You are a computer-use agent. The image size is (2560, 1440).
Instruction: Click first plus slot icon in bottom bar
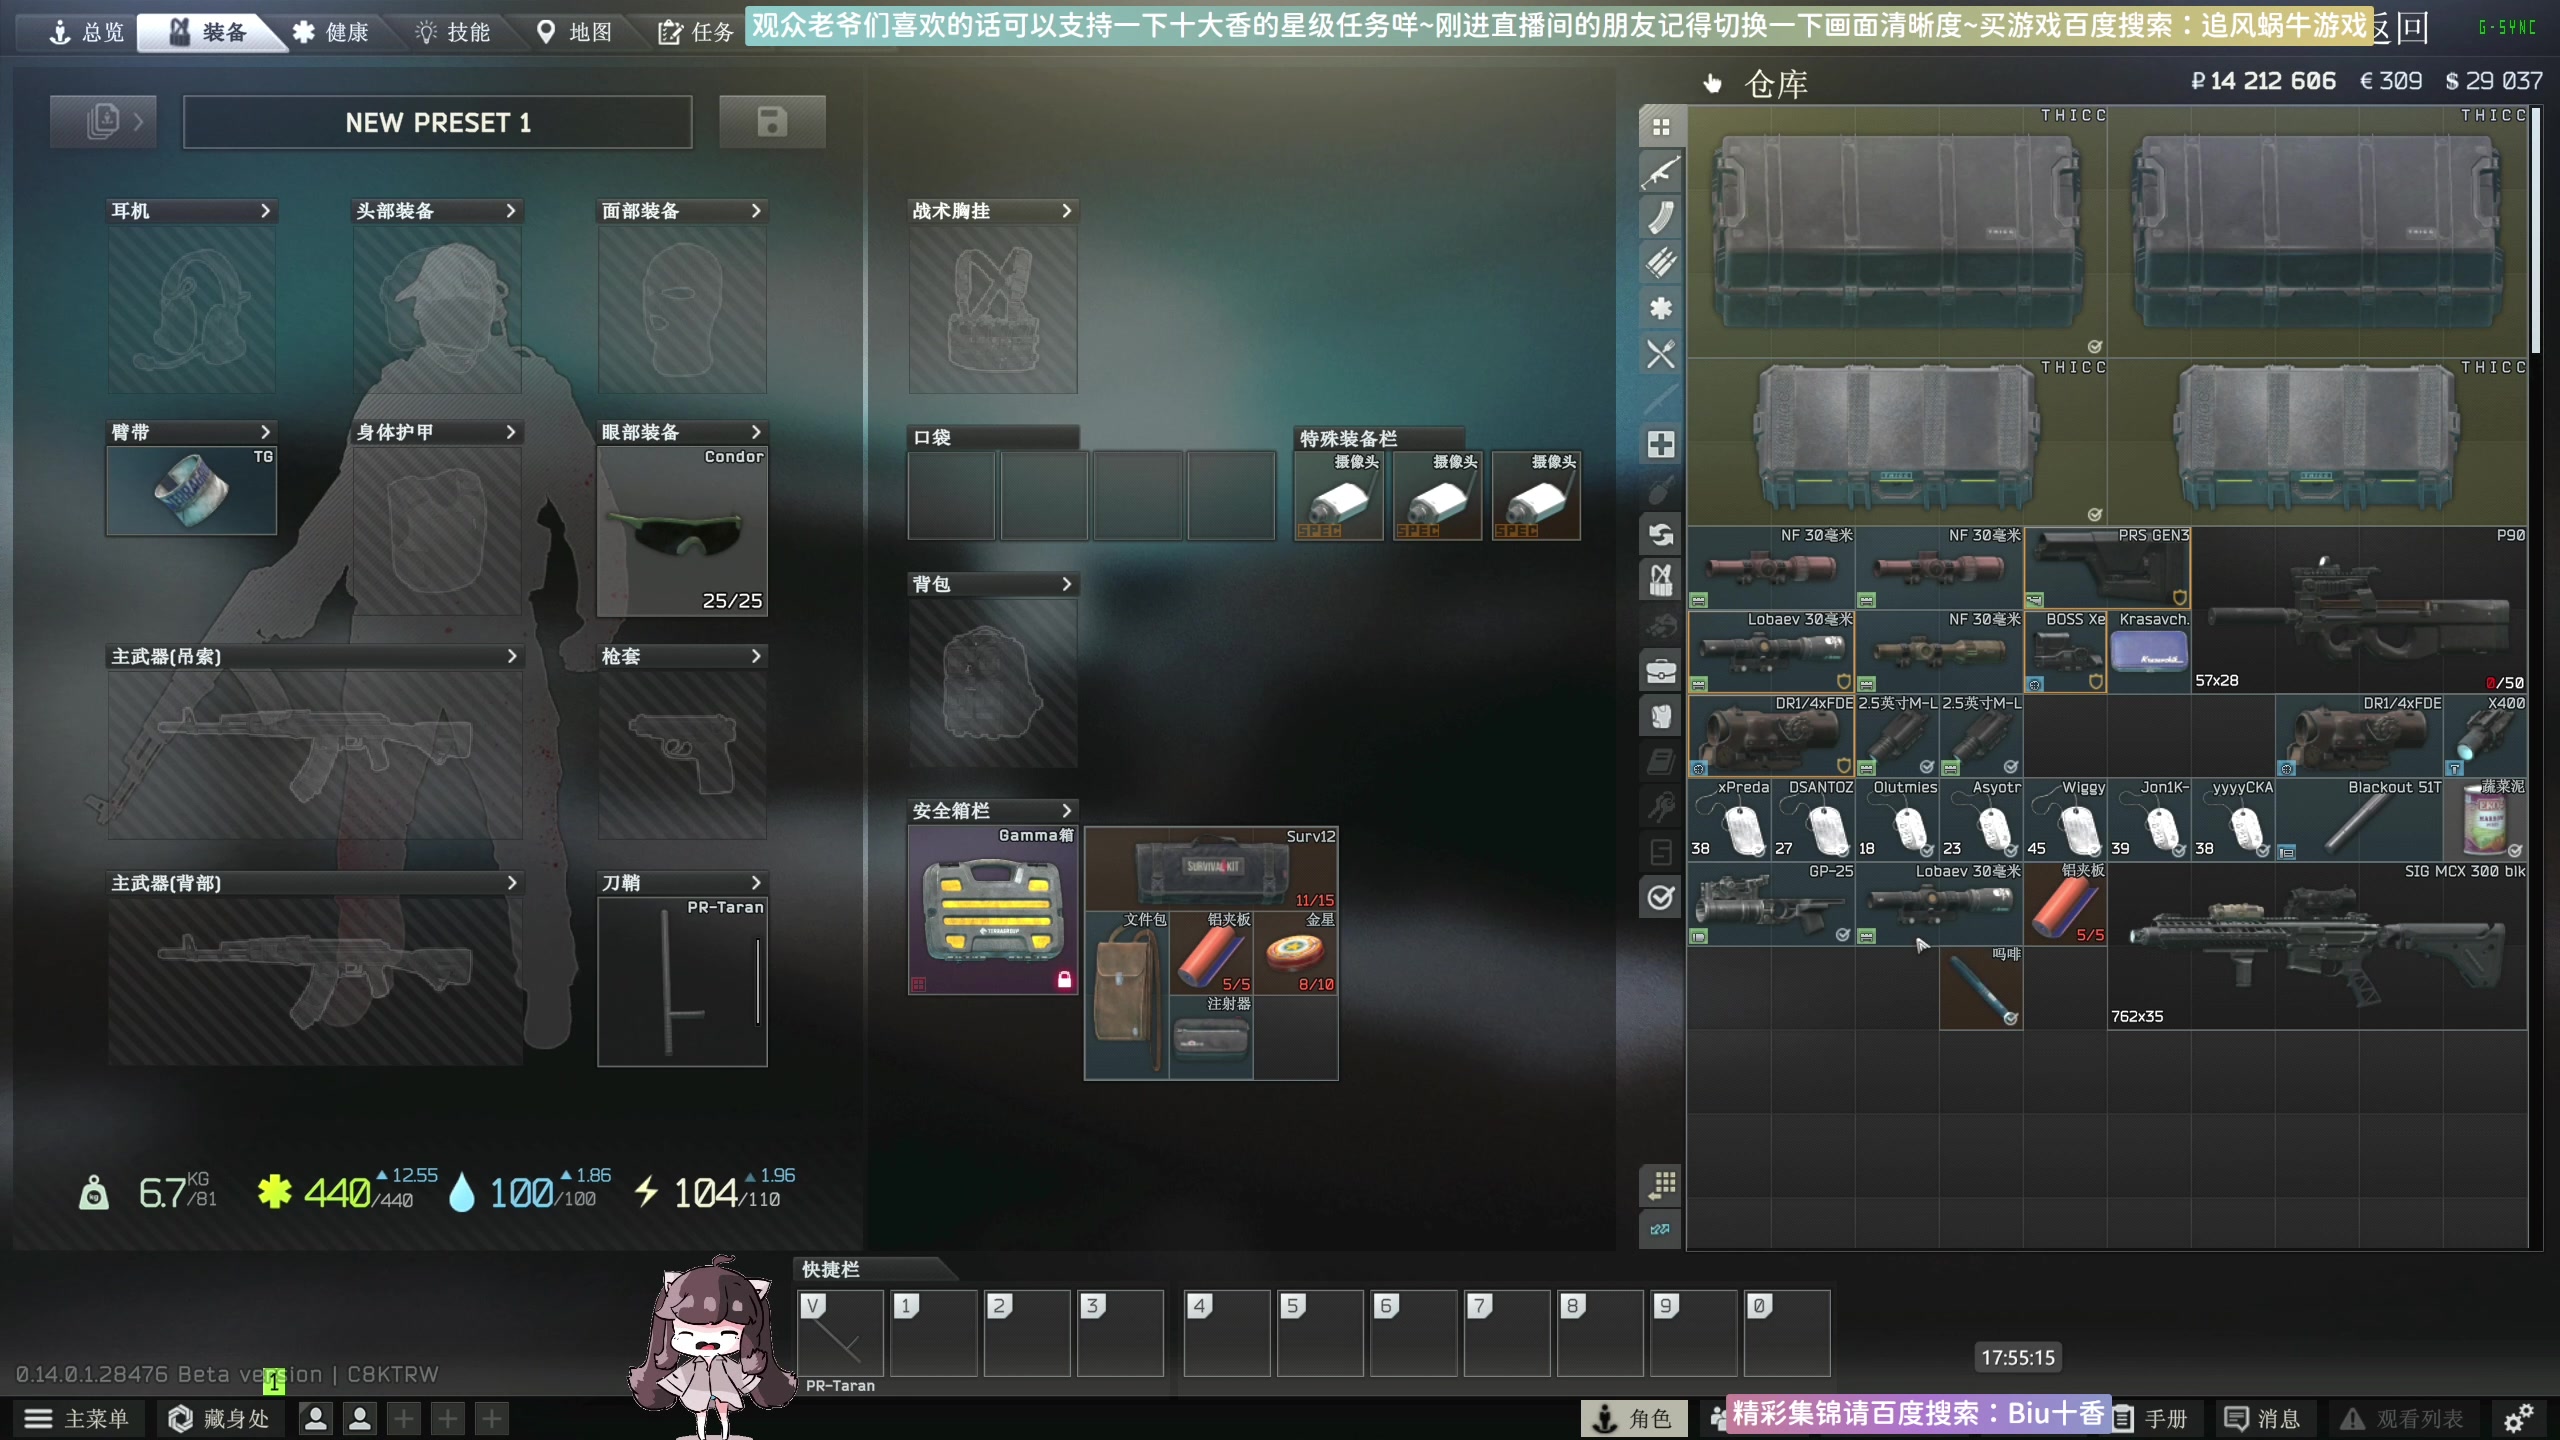(x=404, y=1418)
